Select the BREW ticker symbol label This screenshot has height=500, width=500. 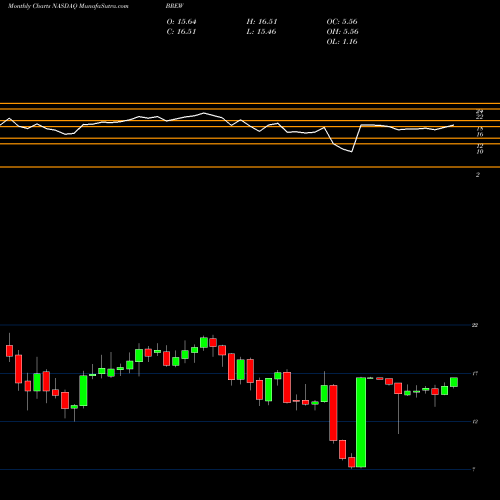coord(174,6)
